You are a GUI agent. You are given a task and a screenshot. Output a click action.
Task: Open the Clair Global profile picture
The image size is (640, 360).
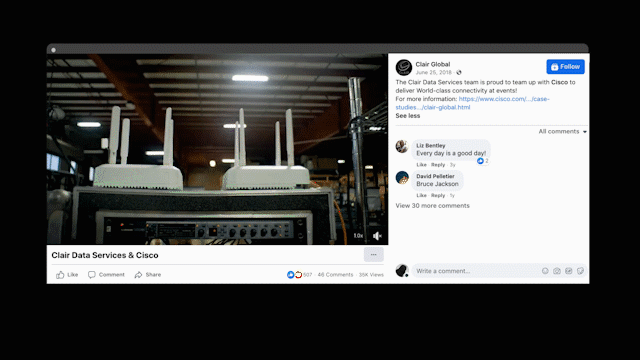(x=404, y=67)
